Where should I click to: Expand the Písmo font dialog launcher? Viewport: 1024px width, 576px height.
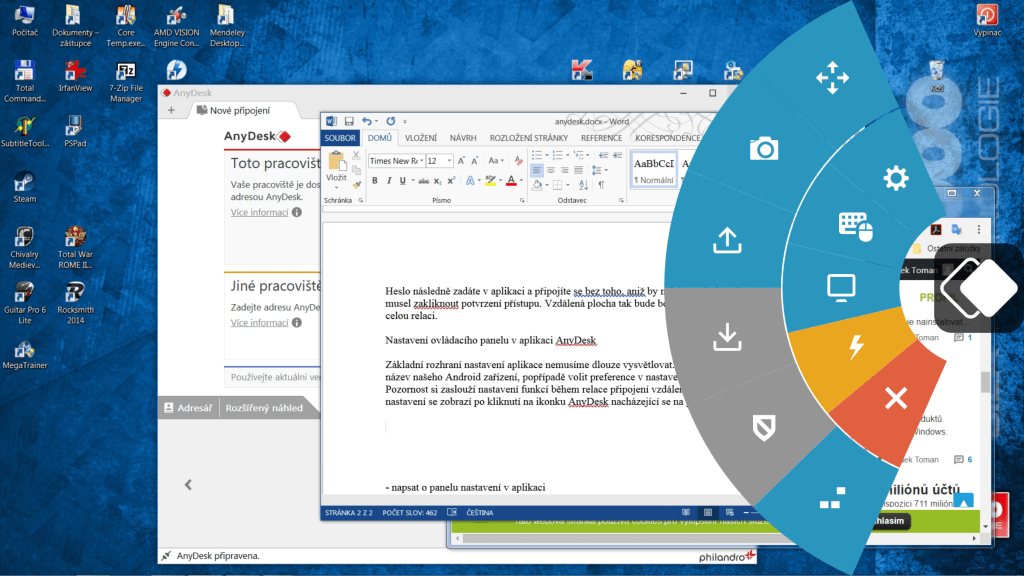tap(522, 201)
